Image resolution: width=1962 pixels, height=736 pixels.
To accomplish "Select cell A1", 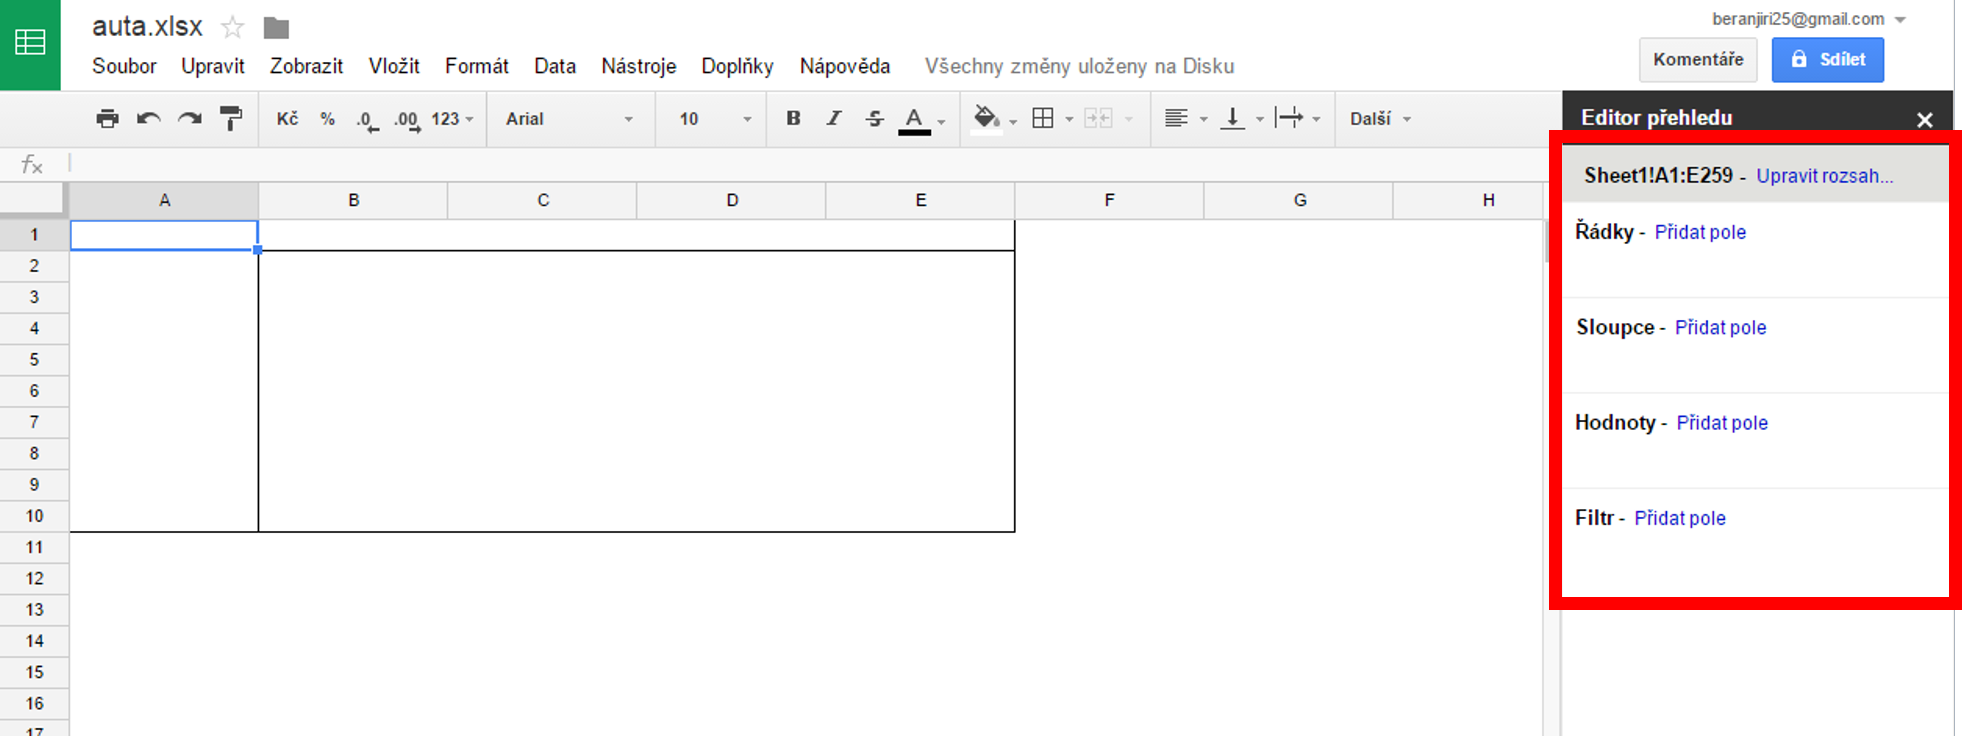I will click(164, 235).
